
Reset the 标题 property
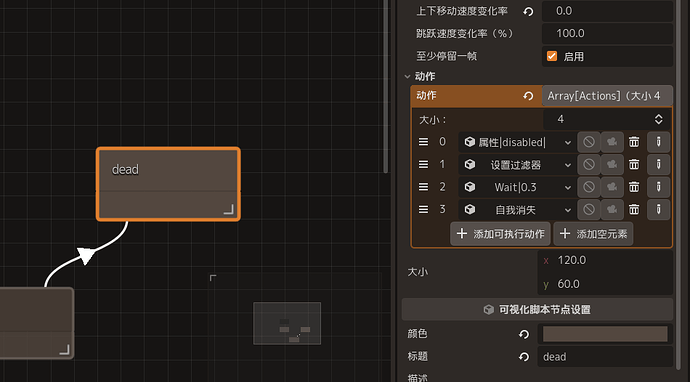click(524, 357)
